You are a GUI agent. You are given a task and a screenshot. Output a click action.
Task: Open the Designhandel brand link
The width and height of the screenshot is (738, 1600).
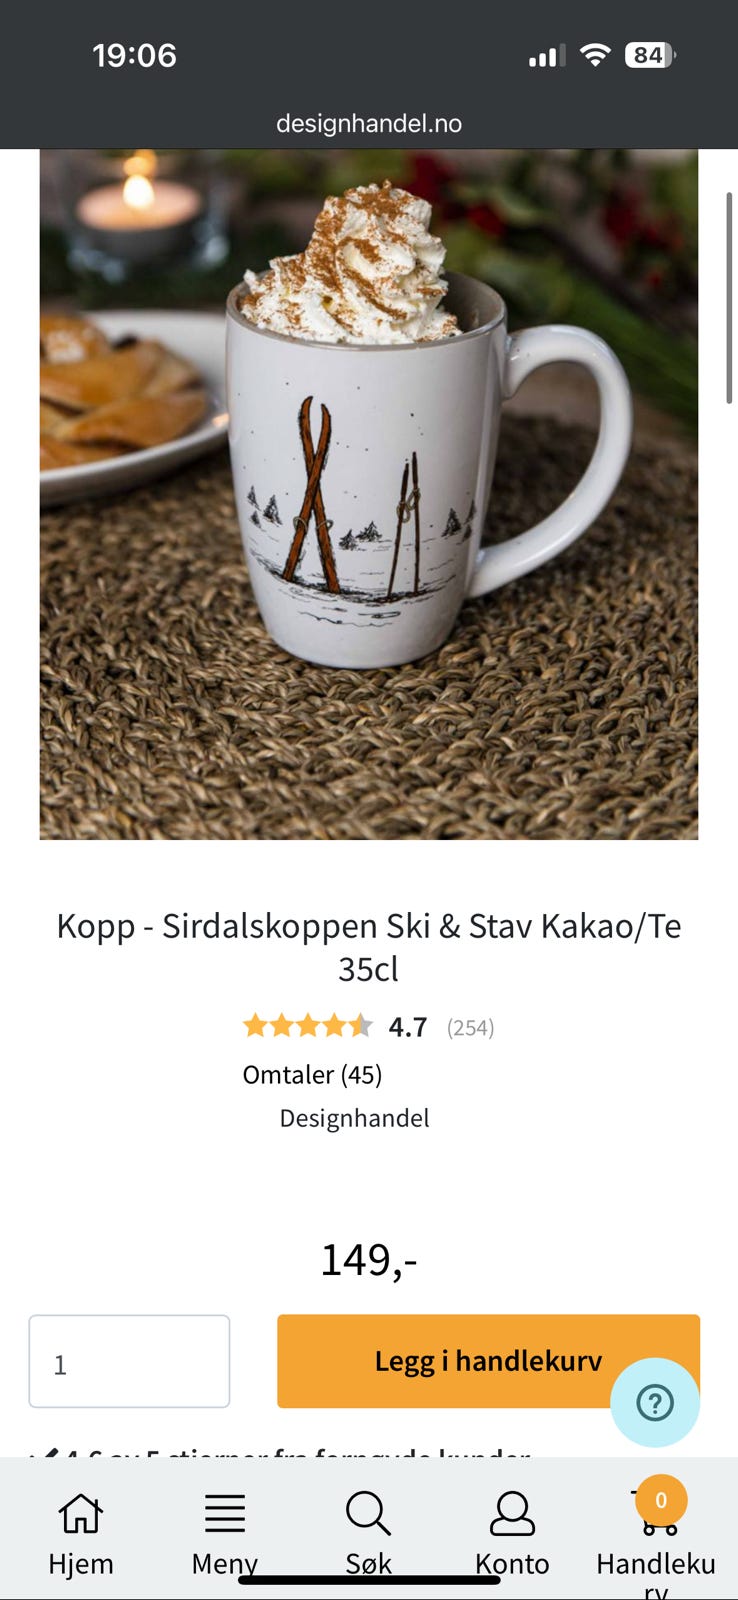coord(354,1118)
